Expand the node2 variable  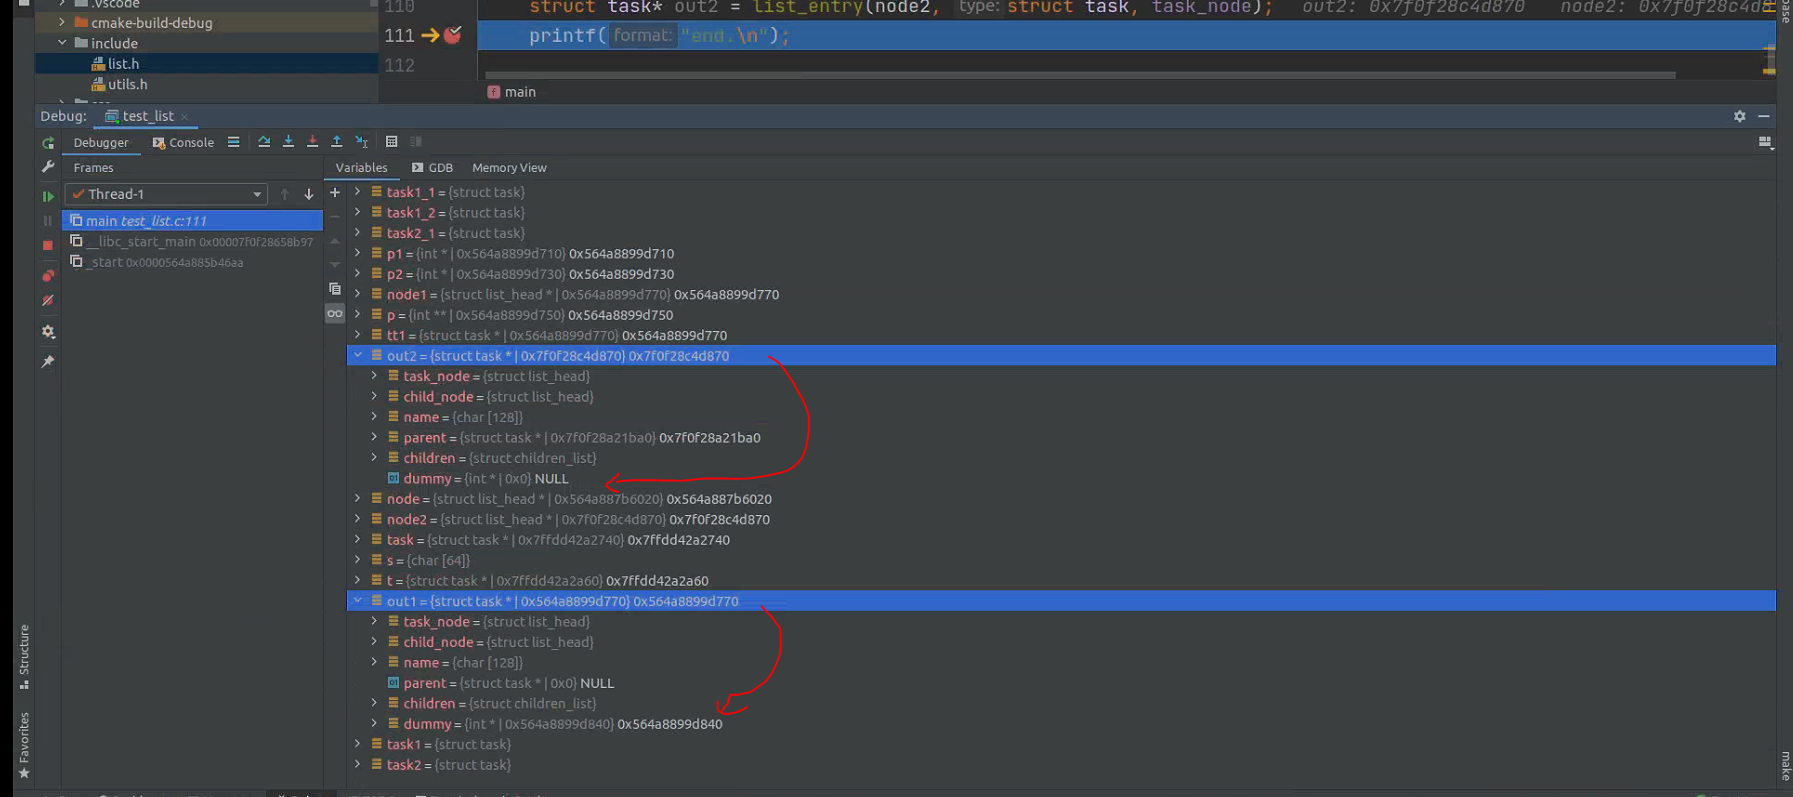tap(358, 519)
